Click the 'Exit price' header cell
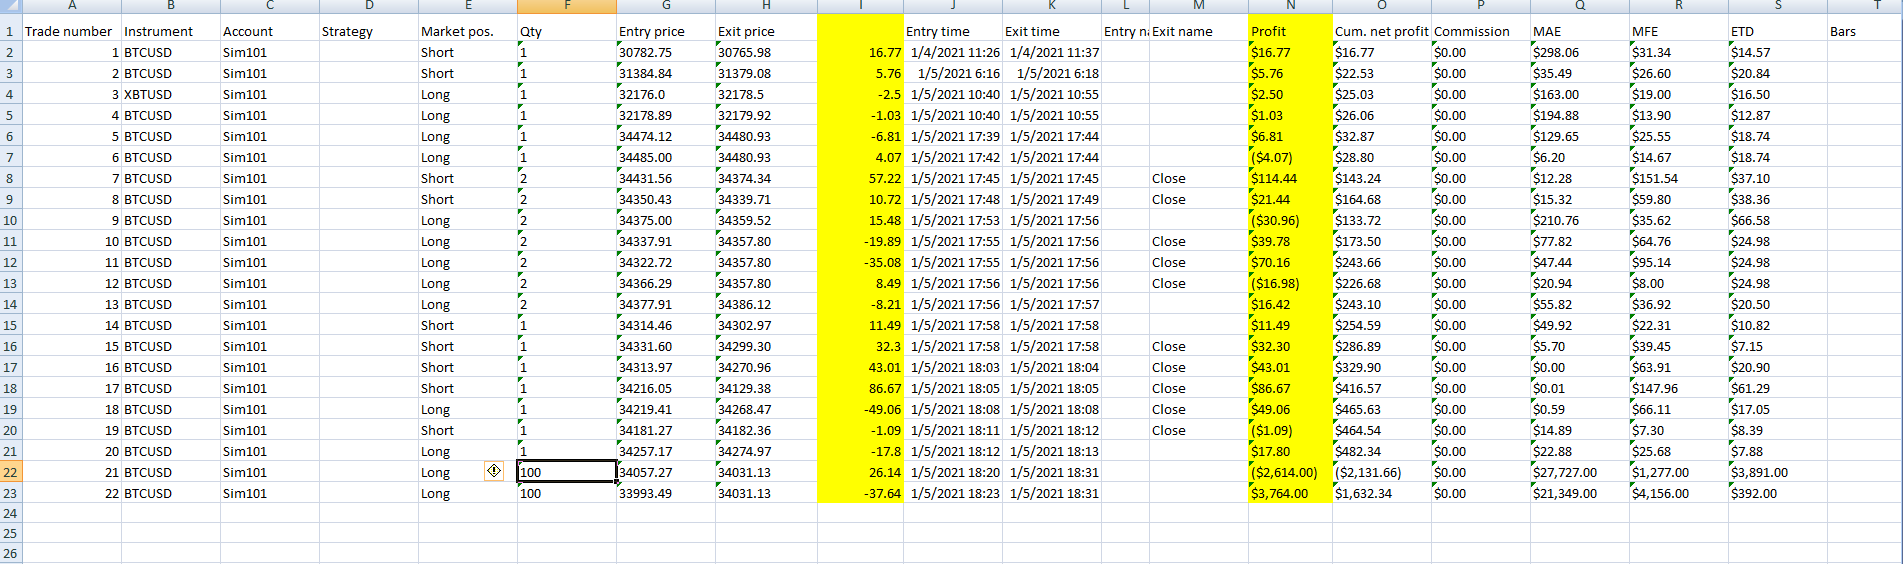Viewport: 1903px width, 564px height. (x=766, y=31)
